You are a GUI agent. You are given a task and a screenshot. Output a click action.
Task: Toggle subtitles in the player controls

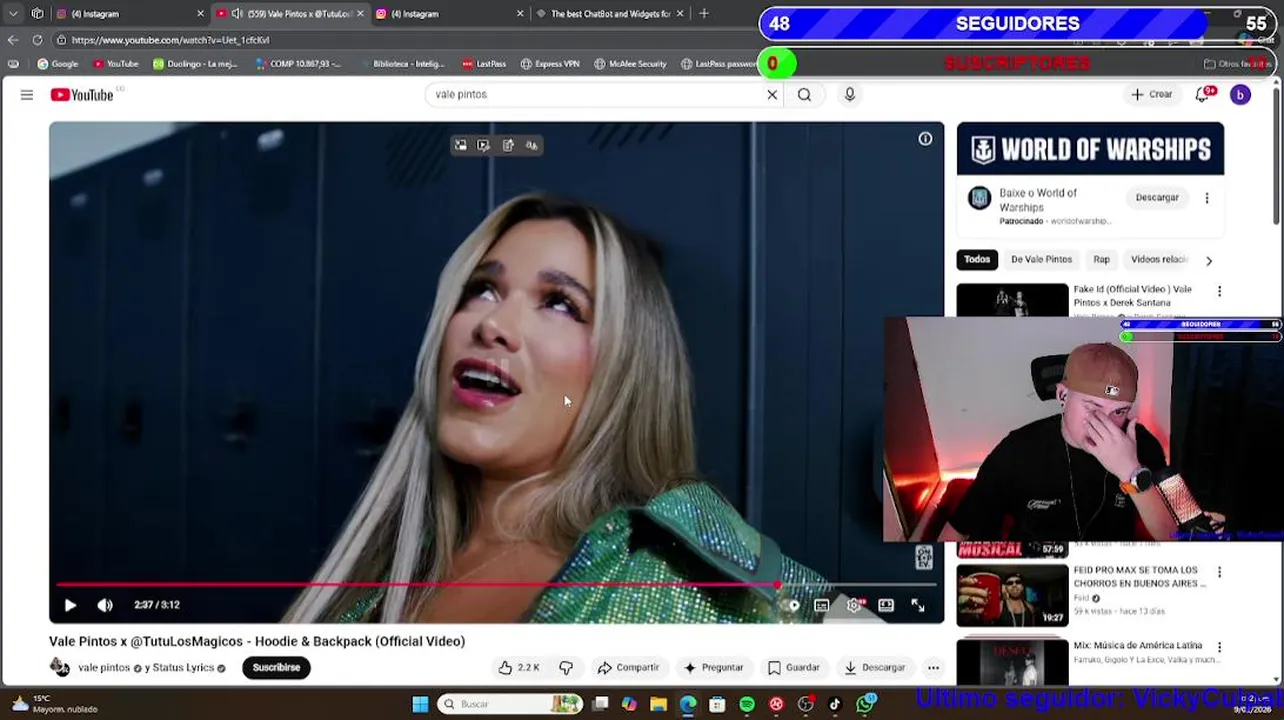pos(821,605)
